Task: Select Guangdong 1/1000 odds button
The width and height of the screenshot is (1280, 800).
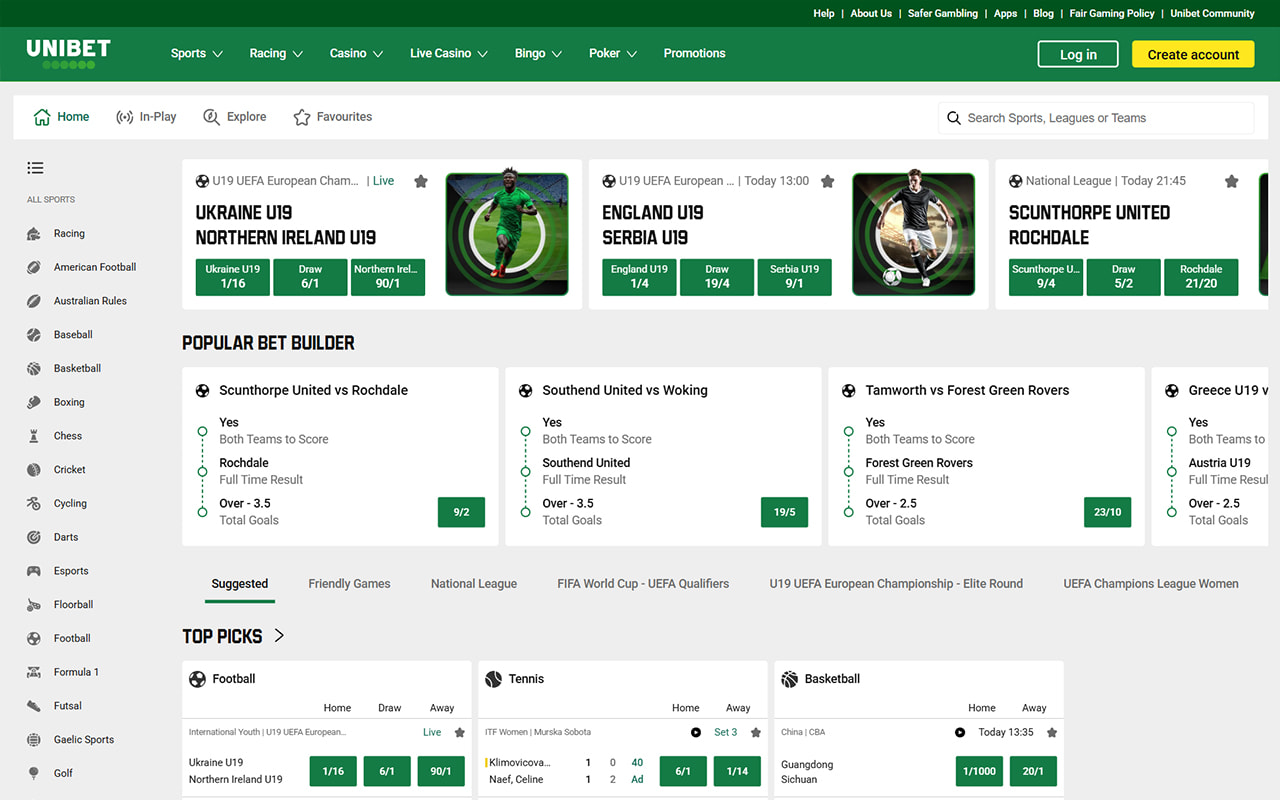Action: pos(980,771)
